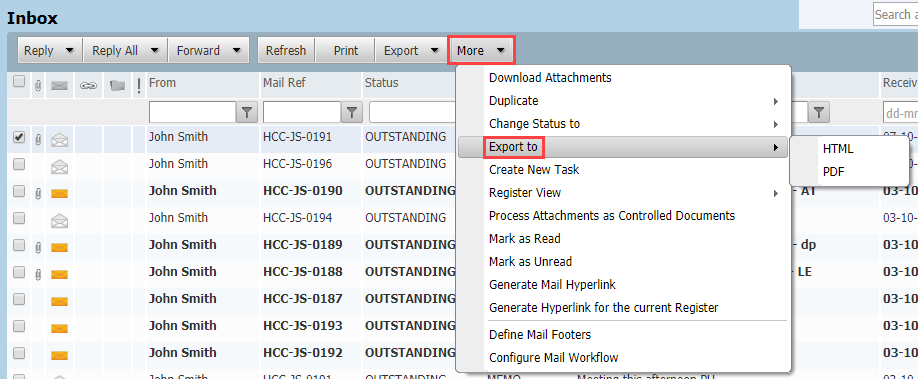Check the checkbox for mail HCC-JS-0189
918x379 pixels.
pos(19,245)
